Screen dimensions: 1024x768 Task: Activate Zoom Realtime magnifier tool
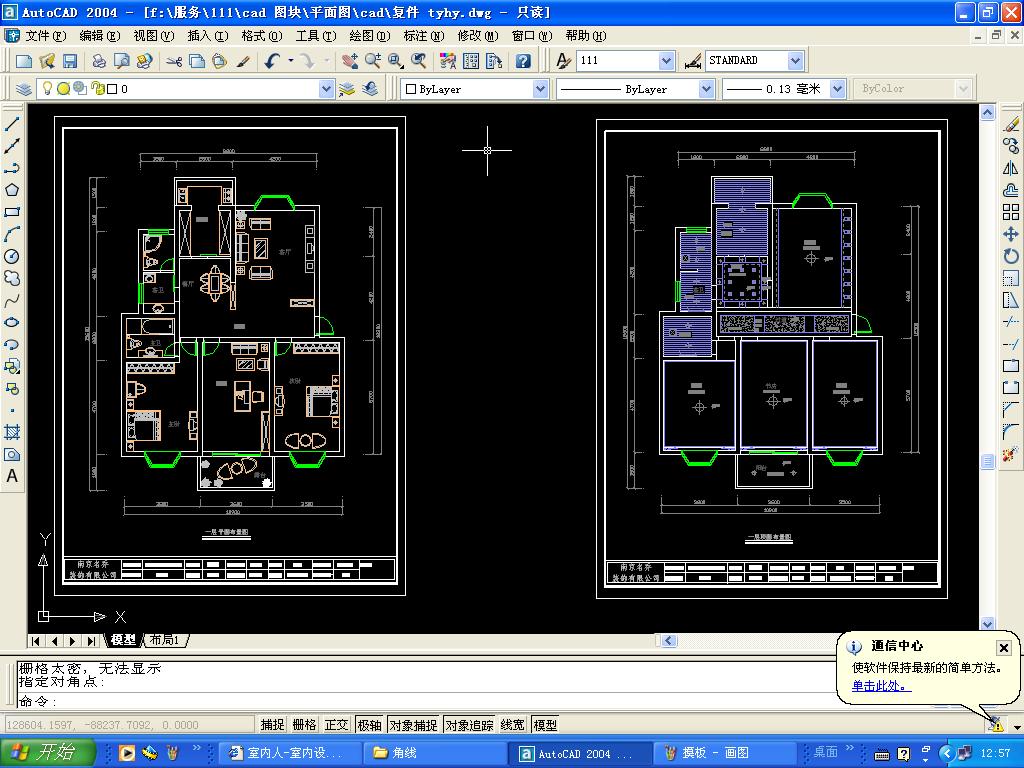tap(373, 61)
